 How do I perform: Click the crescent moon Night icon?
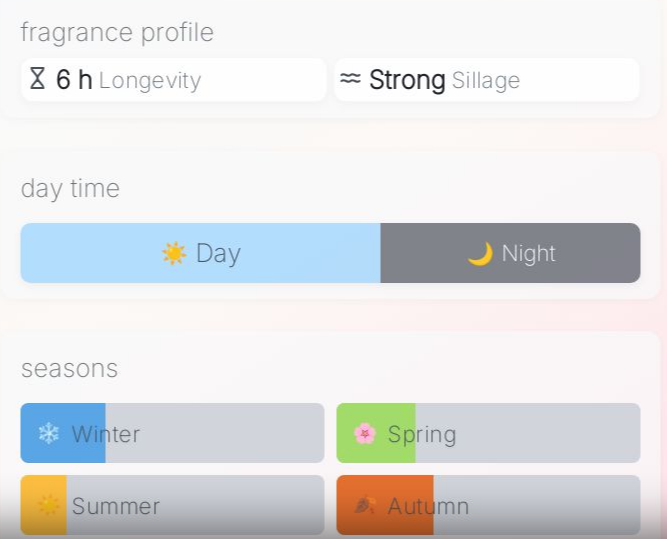(x=480, y=254)
